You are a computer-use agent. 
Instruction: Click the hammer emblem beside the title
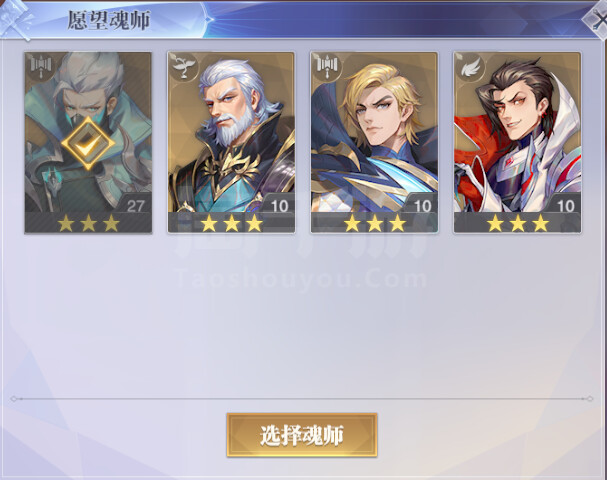(17, 19)
